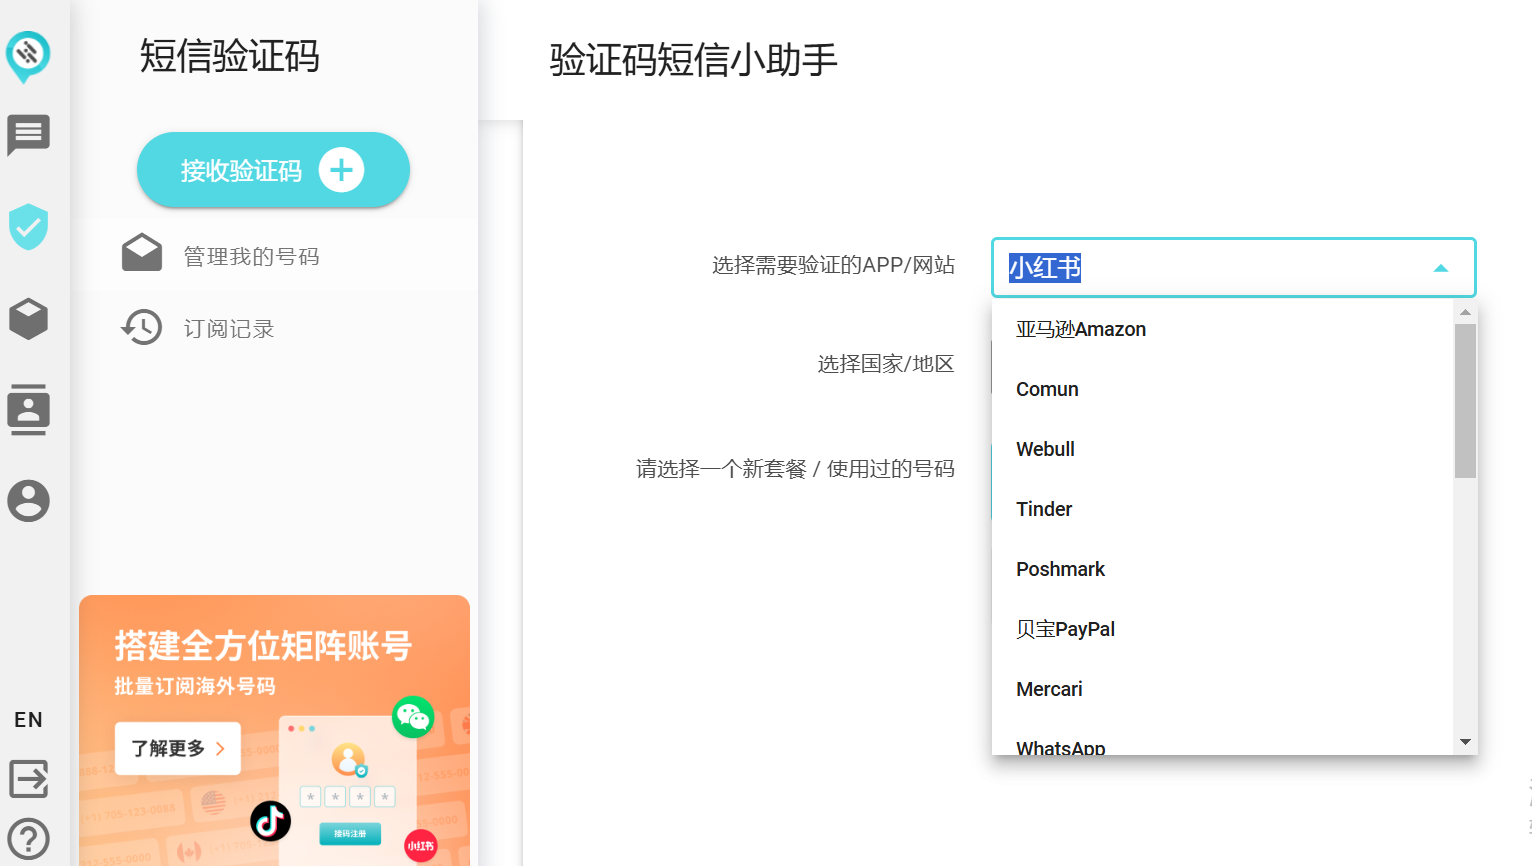Choose 贝宝PayPal in the dropdown list
The image size is (1532, 866).
(1222, 629)
